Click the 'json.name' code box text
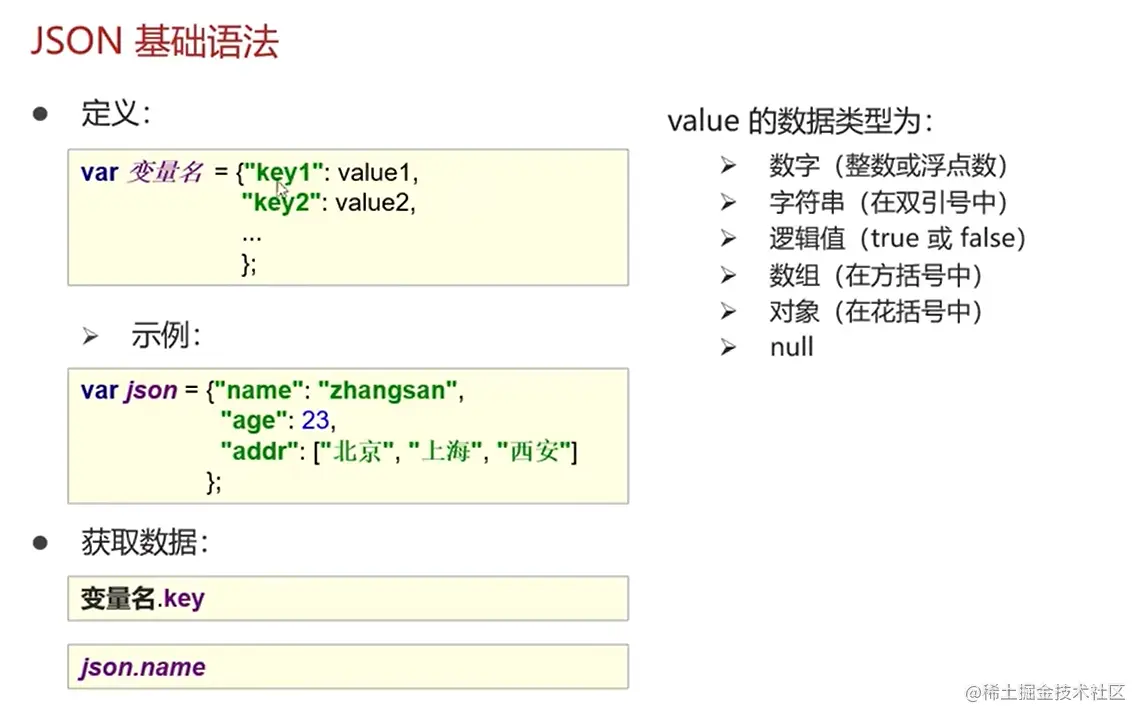This screenshot has width=1146, height=723. coord(143,667)
